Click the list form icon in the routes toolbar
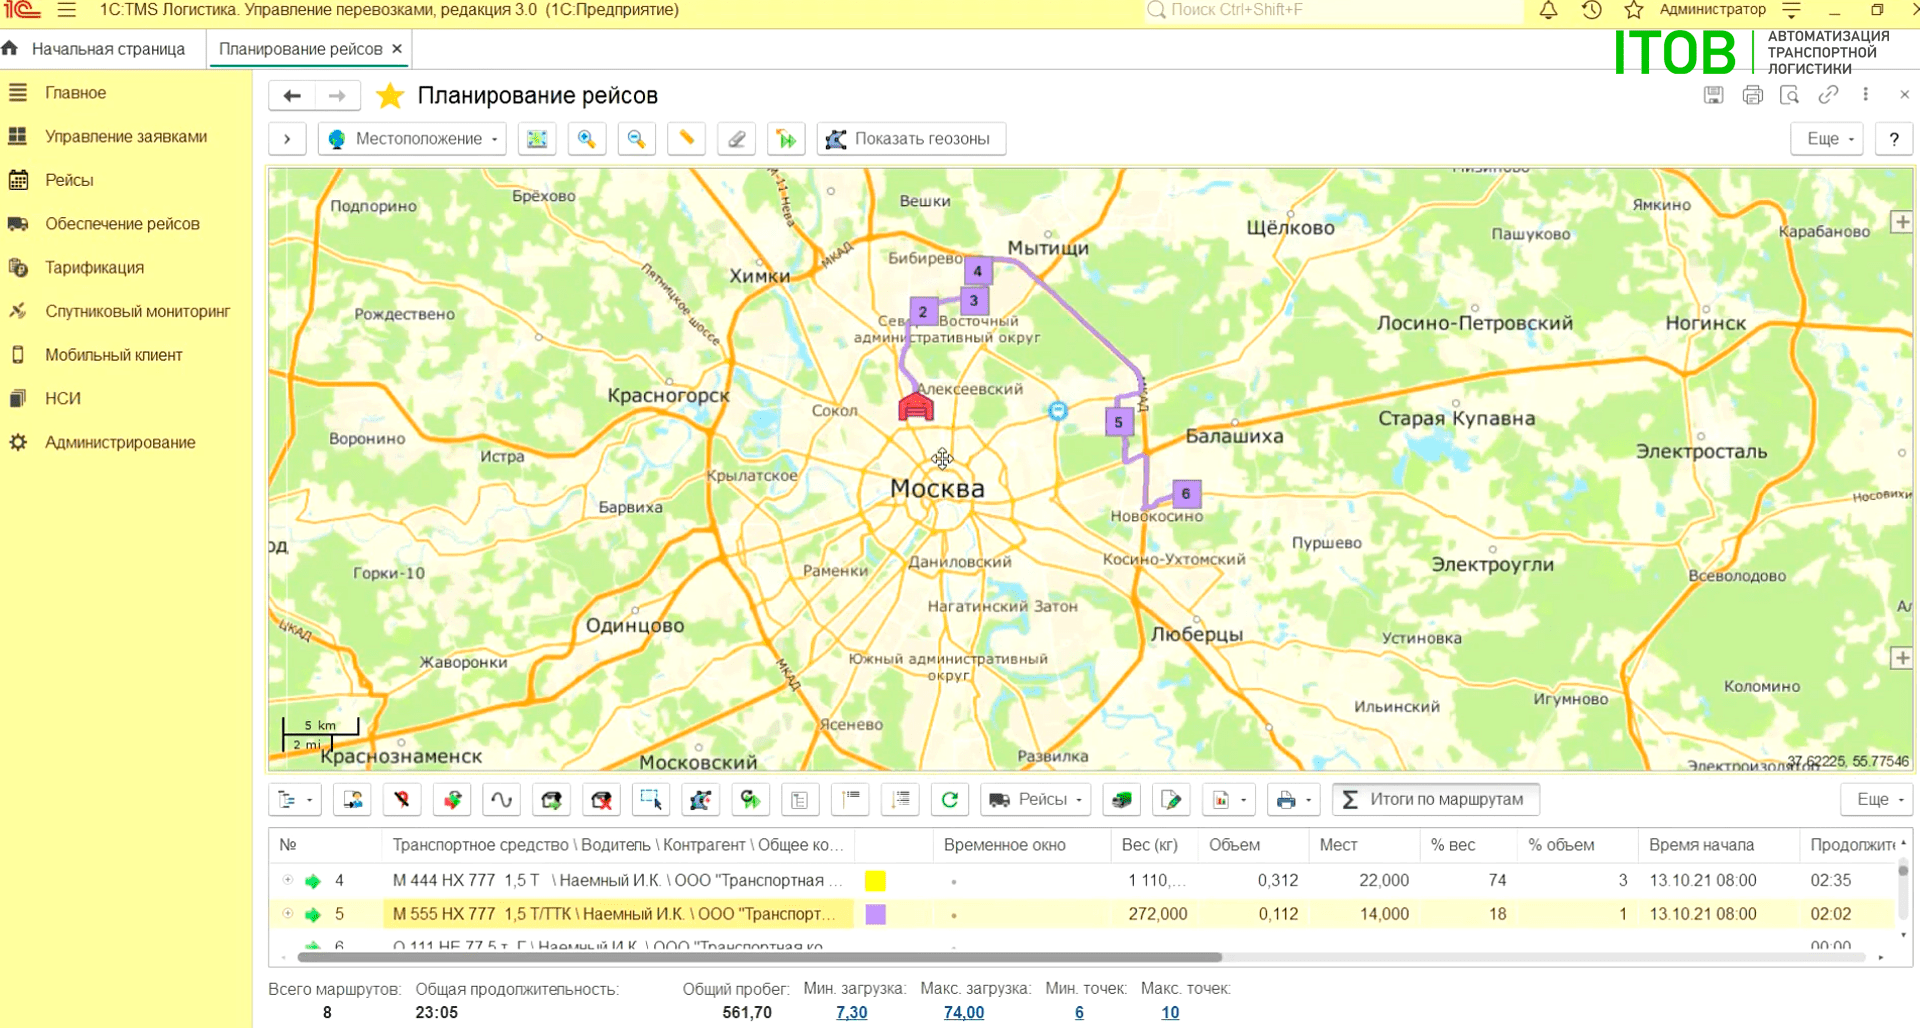 pos(800,799)
